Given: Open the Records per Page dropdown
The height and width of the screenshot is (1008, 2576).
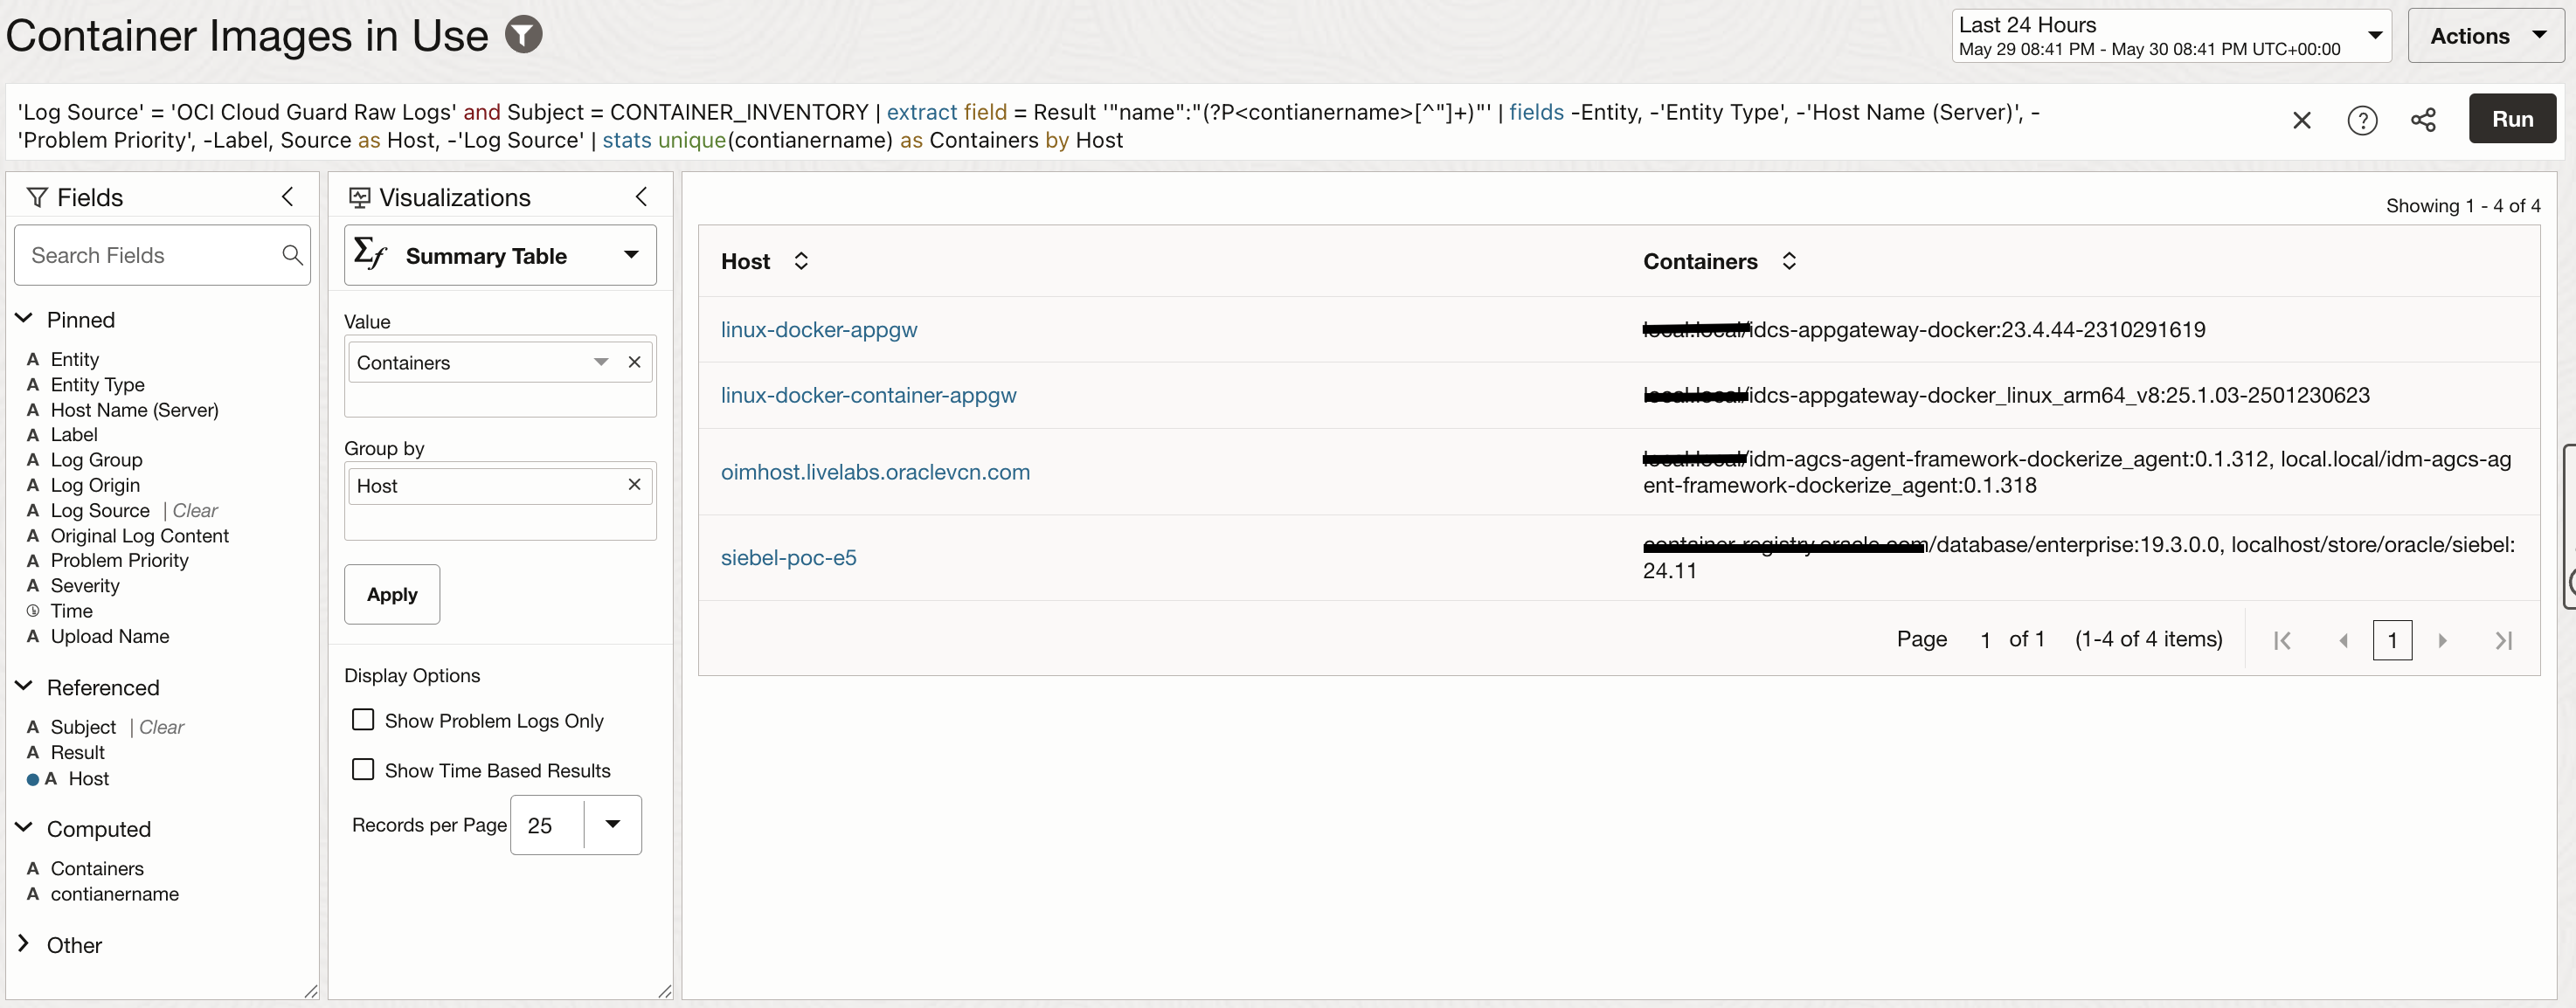Looking at the screenshot, I should [x=613, y=825].
